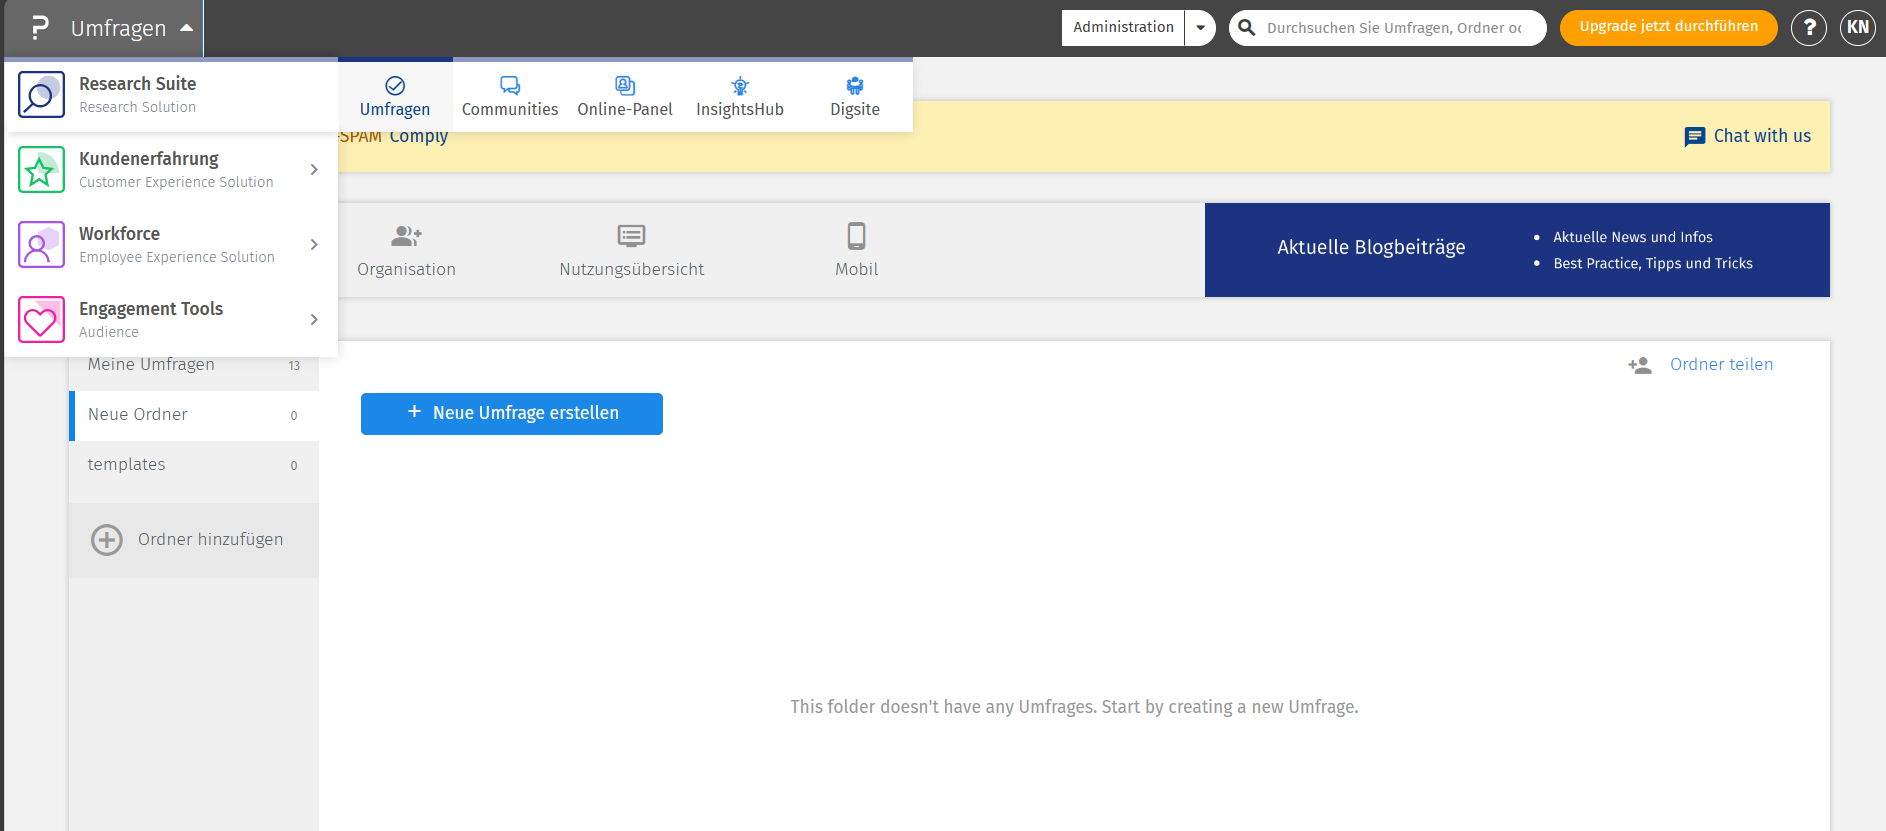
Task: Open the templates folder
Action: [194, 465]
